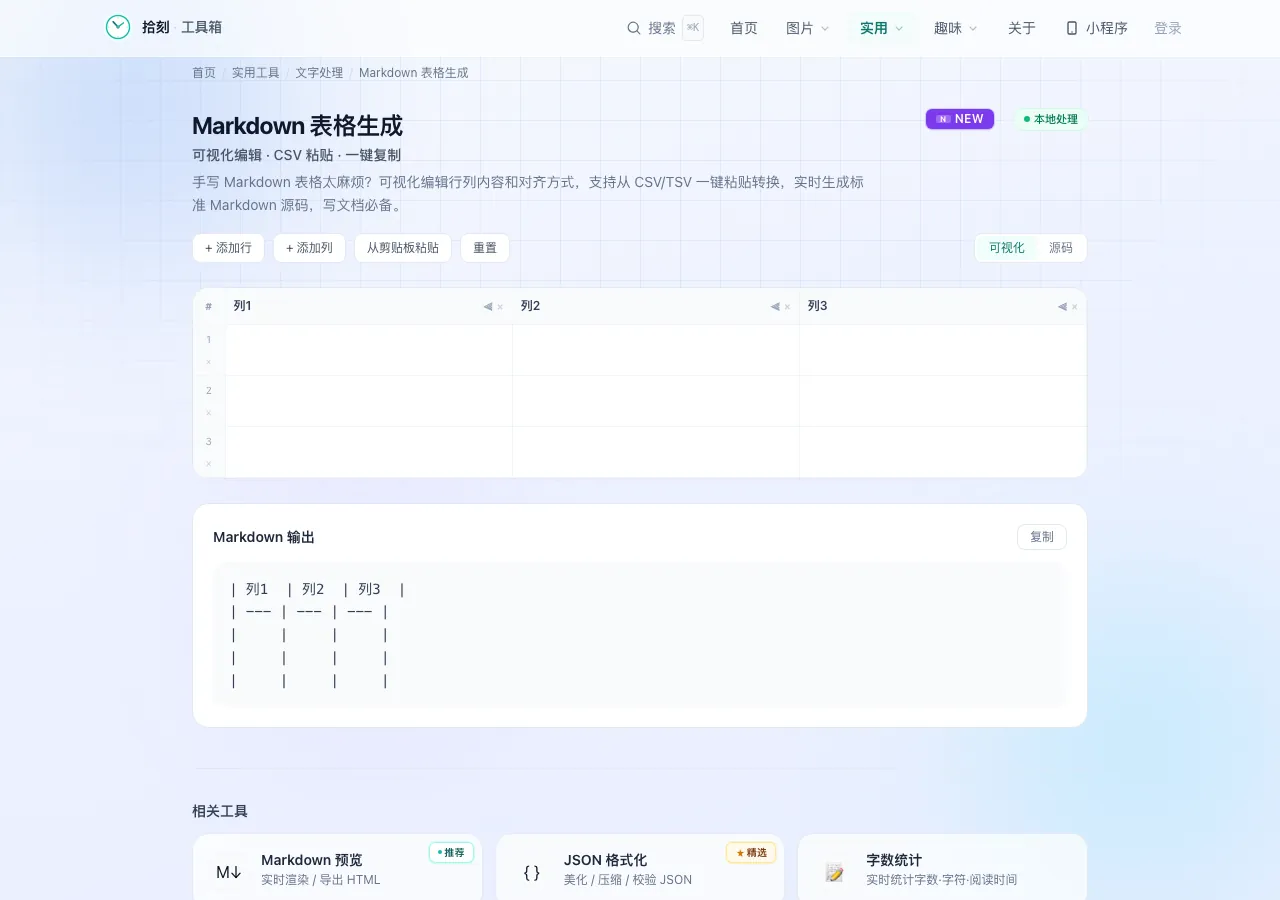Delete column 列3 with its × icon
Viewport: 1280px width, 900px height.
(x=1075, y=307)
